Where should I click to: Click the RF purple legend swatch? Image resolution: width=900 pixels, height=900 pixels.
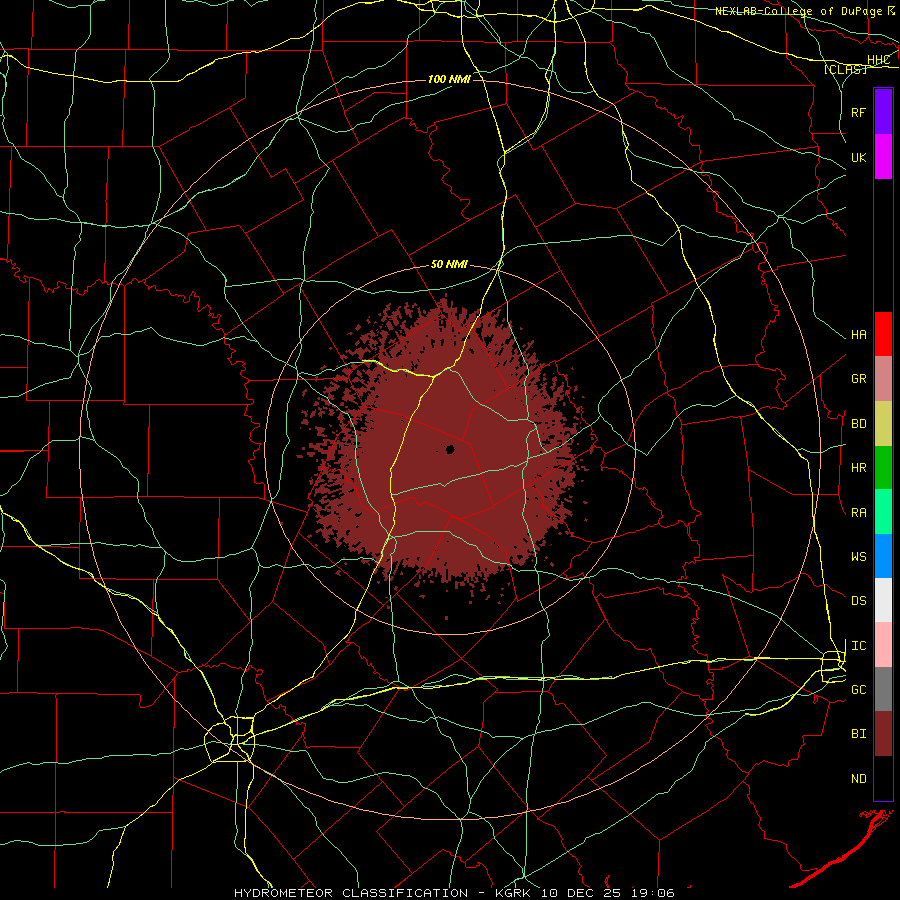(x=883, y=112)
